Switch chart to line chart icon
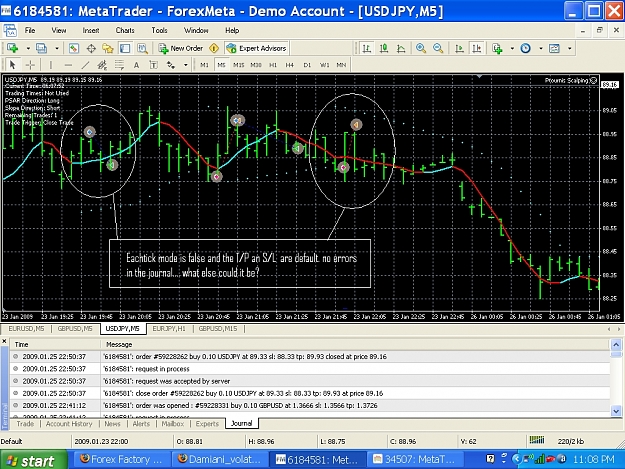This screenshot has width=625, height=469. coord(401,48)
